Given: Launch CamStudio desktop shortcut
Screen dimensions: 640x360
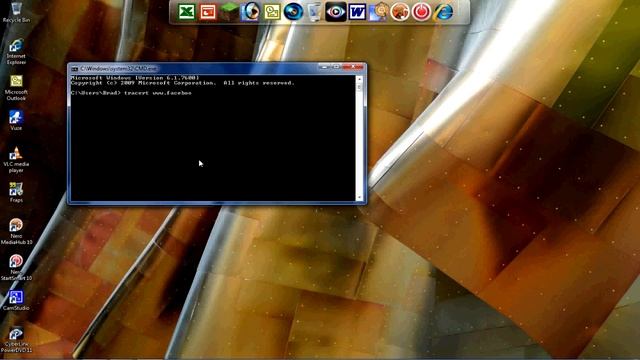Looking at the screenshot, I should [16, 300].
